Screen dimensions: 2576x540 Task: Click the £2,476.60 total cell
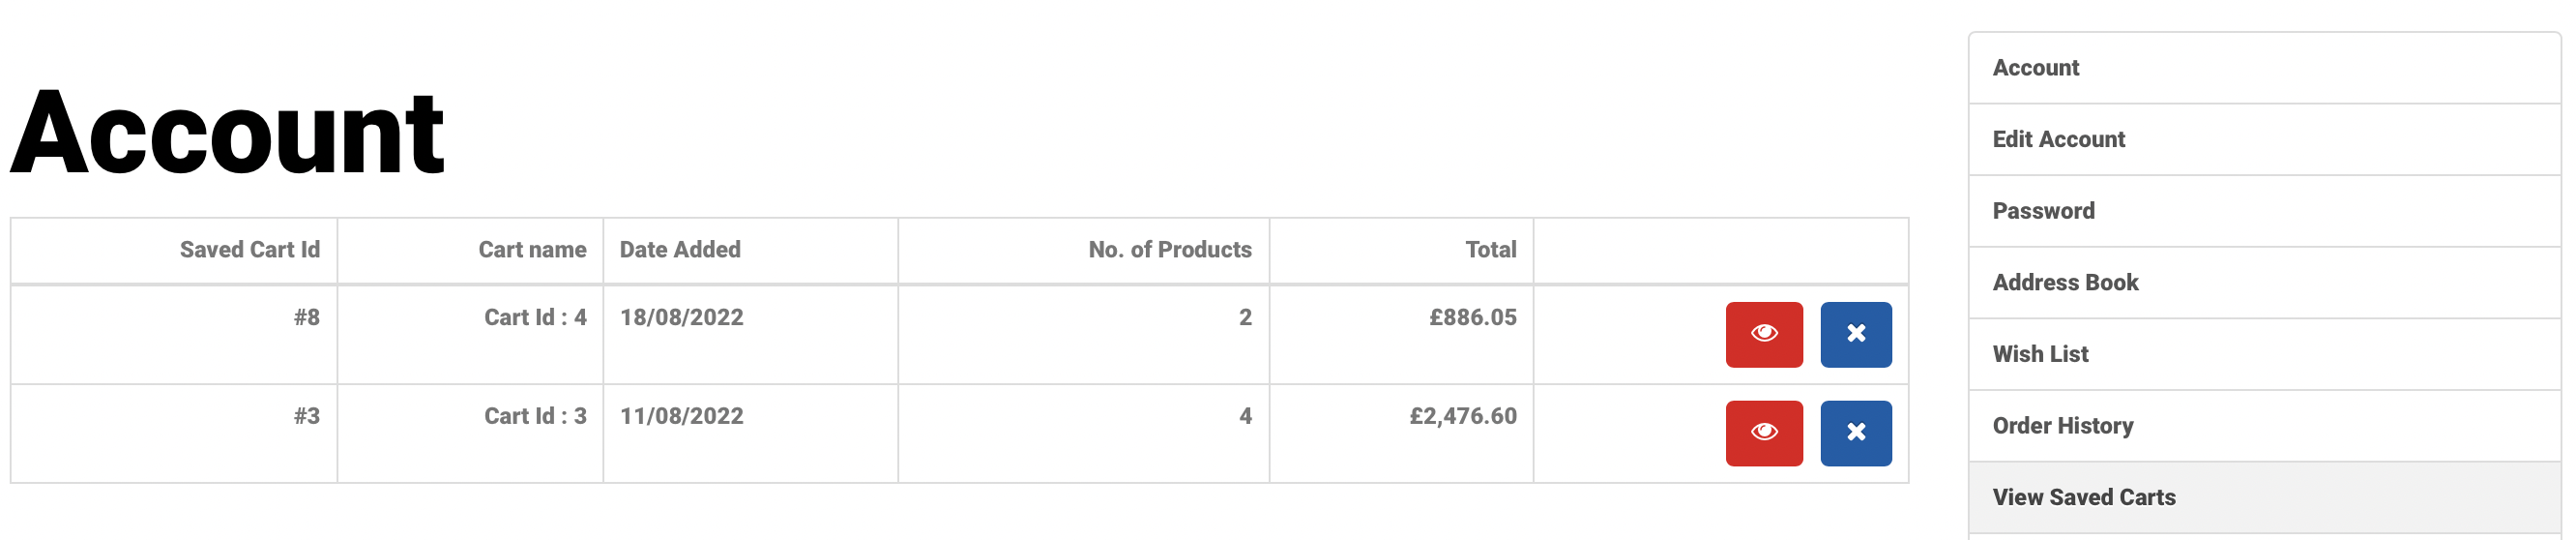[x=1462, y=416]
